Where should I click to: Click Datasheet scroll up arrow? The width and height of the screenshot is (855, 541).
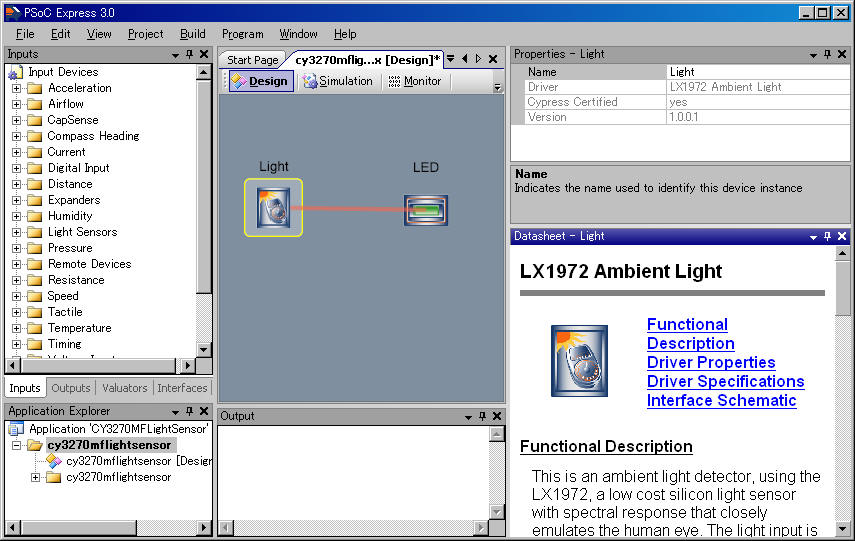coord(843,253)
